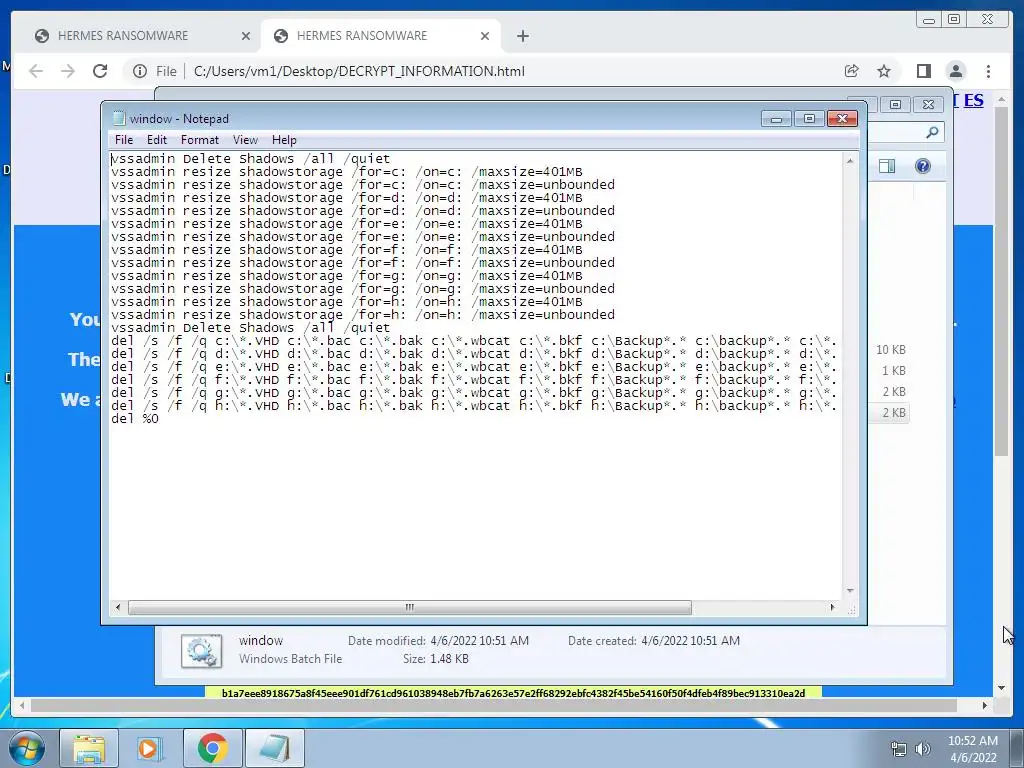This screenshot has height=768, width=1024.
Task: Close the Notepad window
Action: [x=842, y=119]
